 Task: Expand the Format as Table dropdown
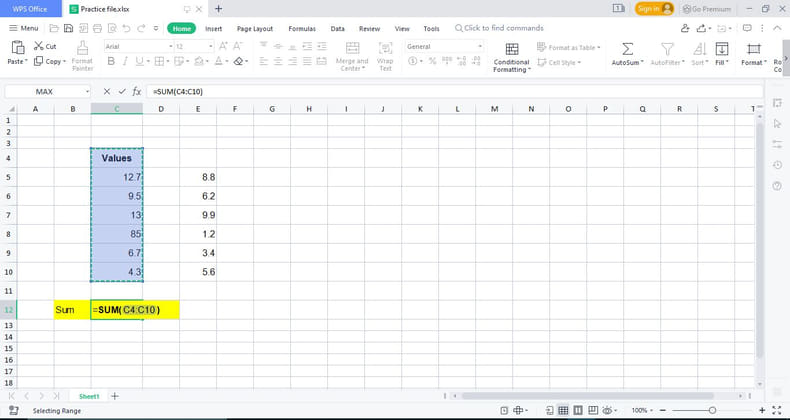pyautogui.click(x=599, y=47)
